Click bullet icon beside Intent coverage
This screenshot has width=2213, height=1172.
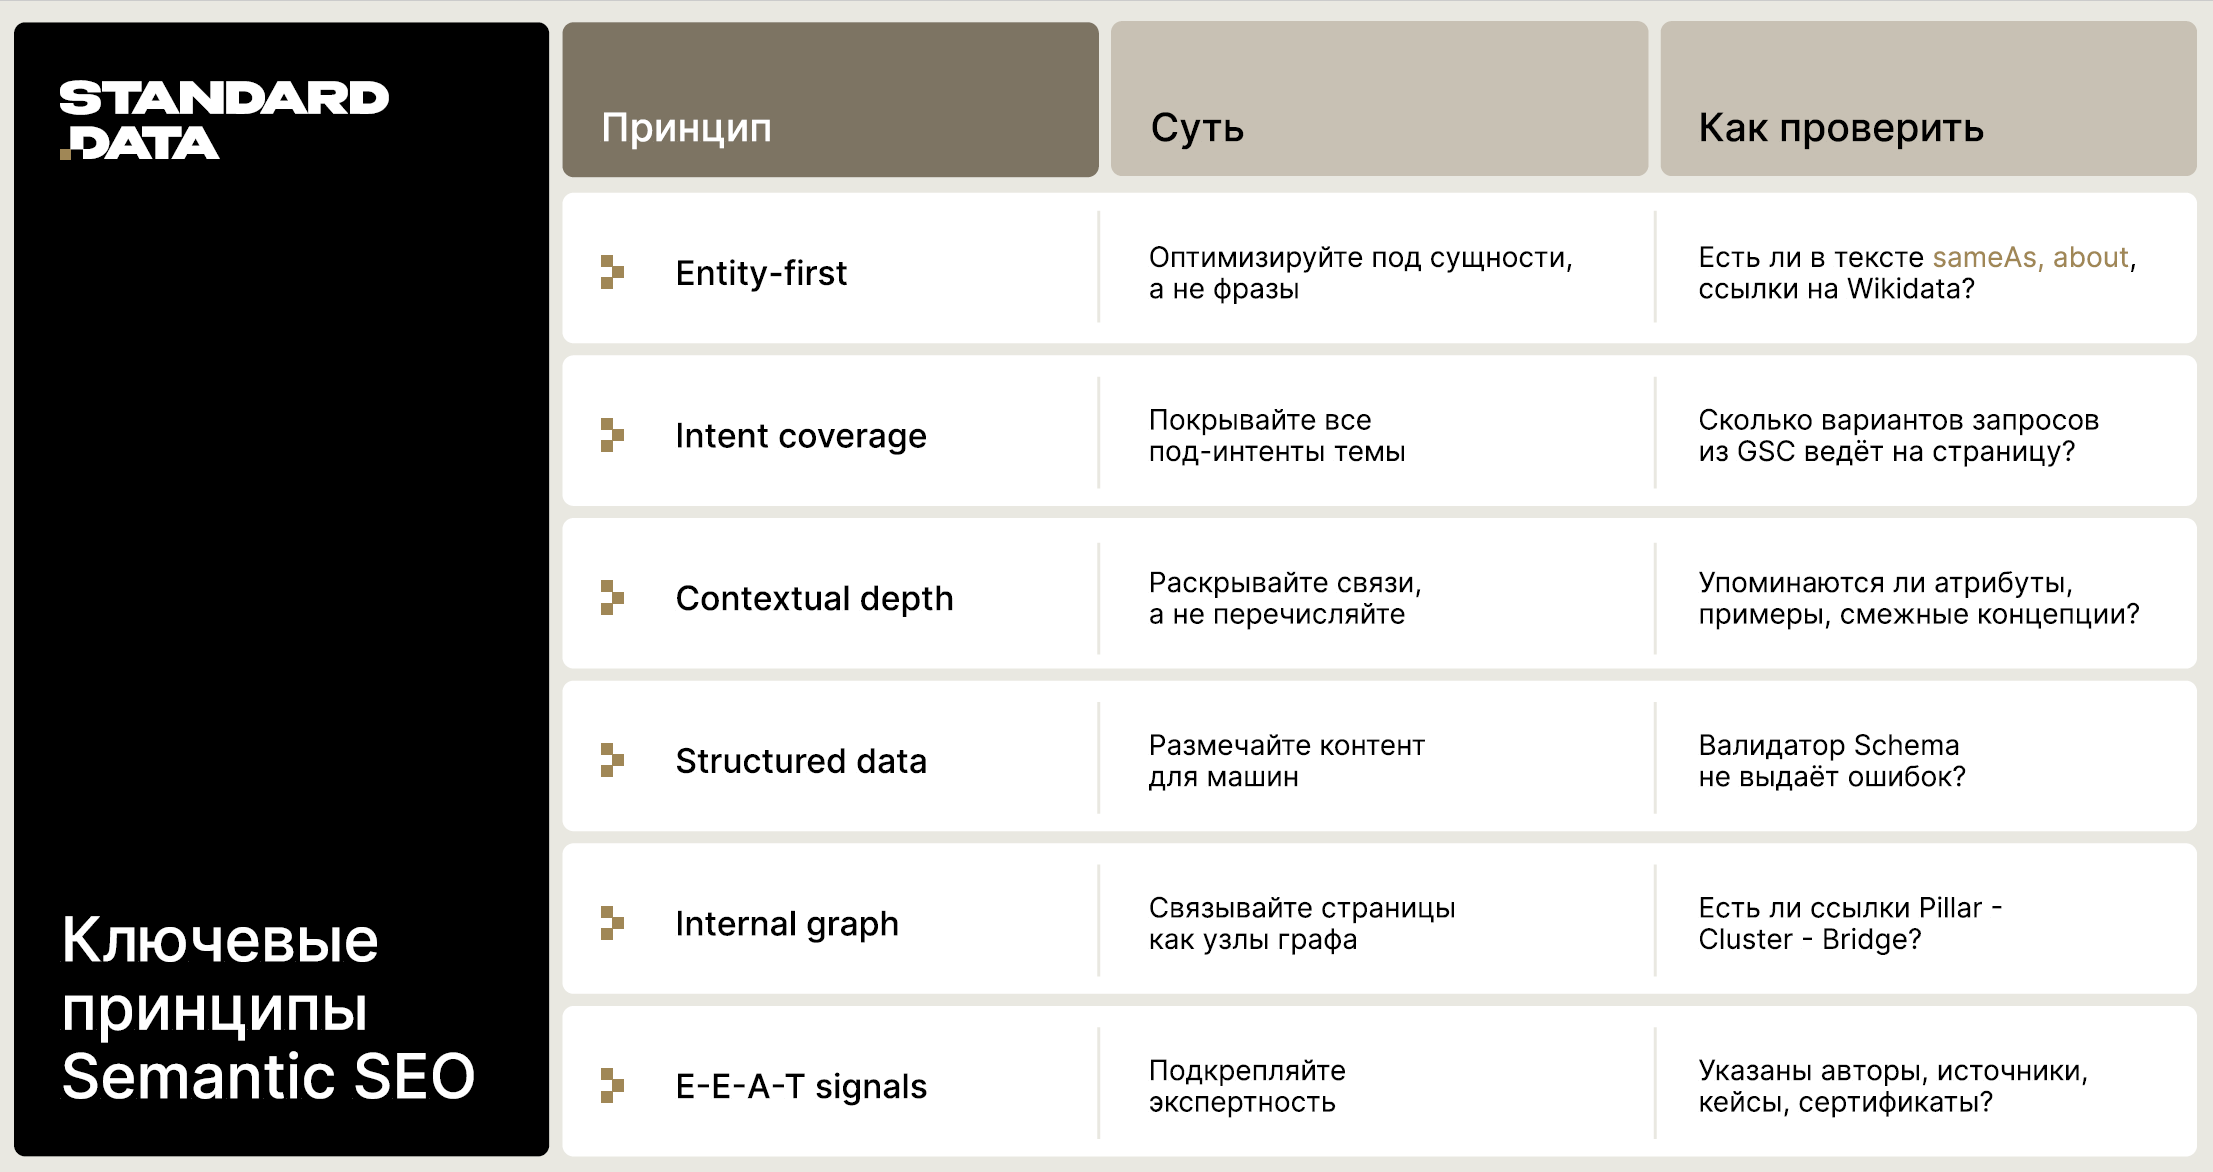pyautogui.click(x=612, y=435)
